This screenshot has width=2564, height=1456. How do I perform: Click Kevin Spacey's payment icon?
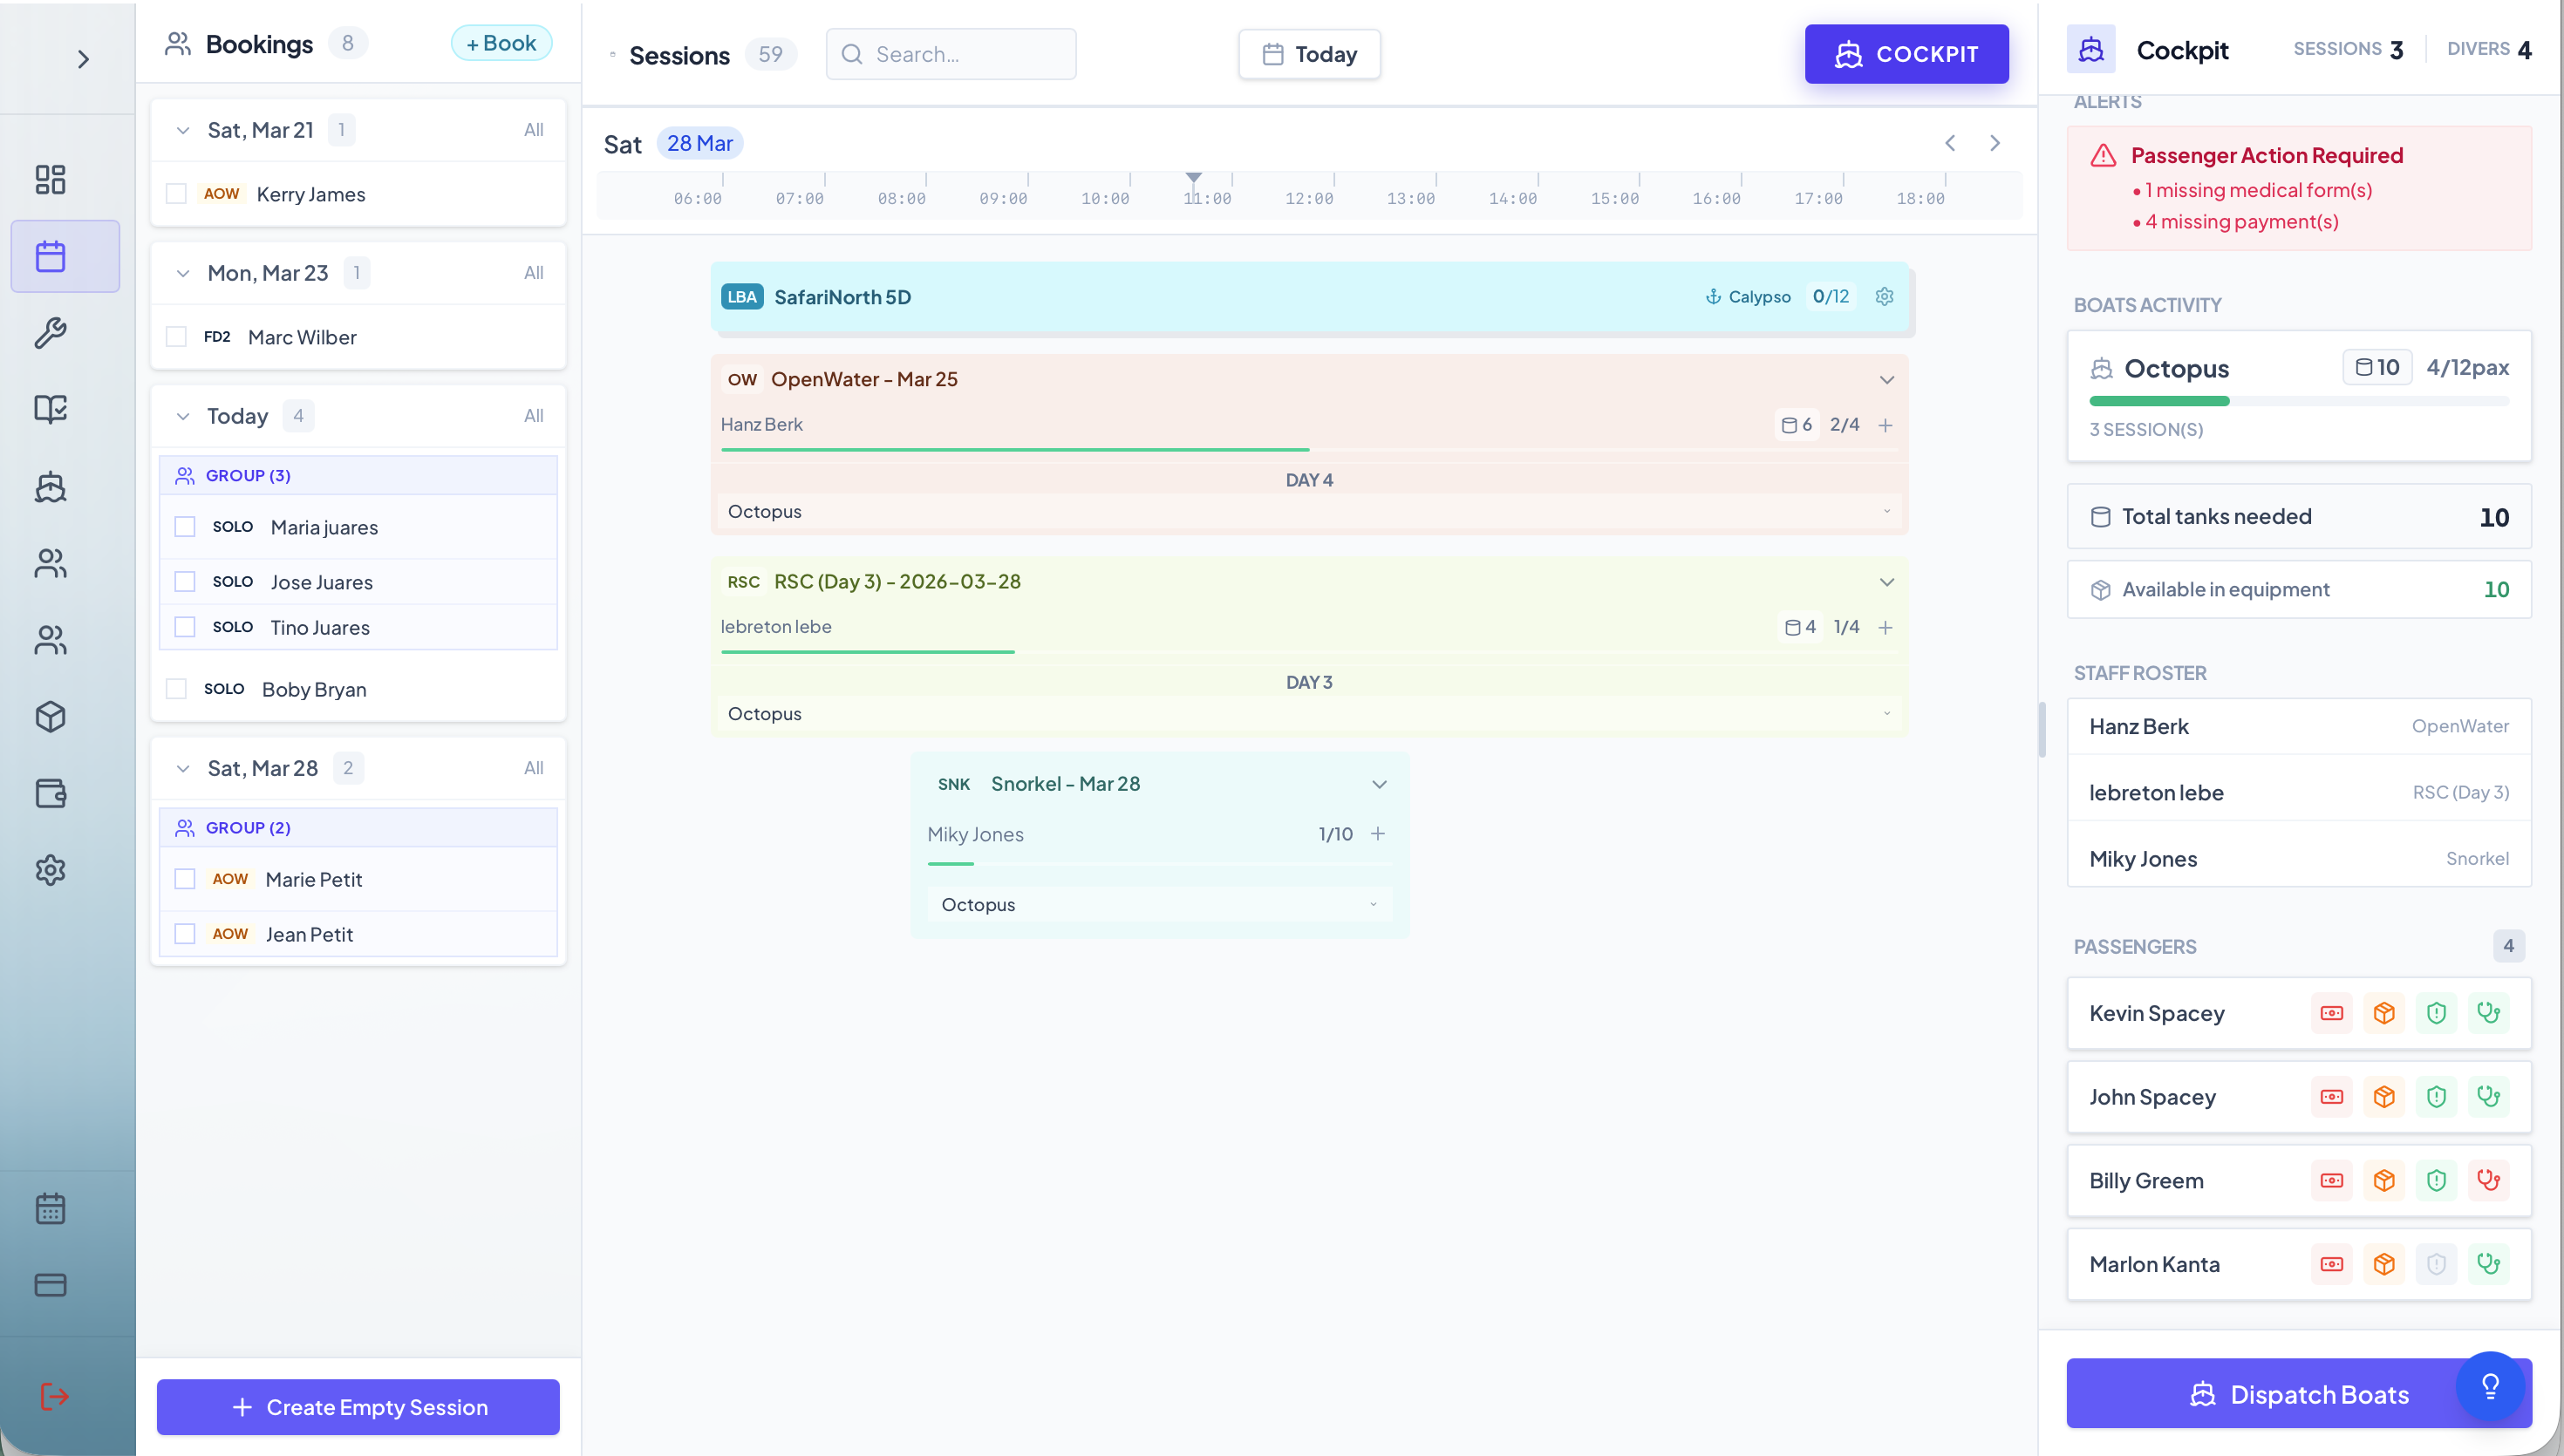click(x=2332, y=1013)
